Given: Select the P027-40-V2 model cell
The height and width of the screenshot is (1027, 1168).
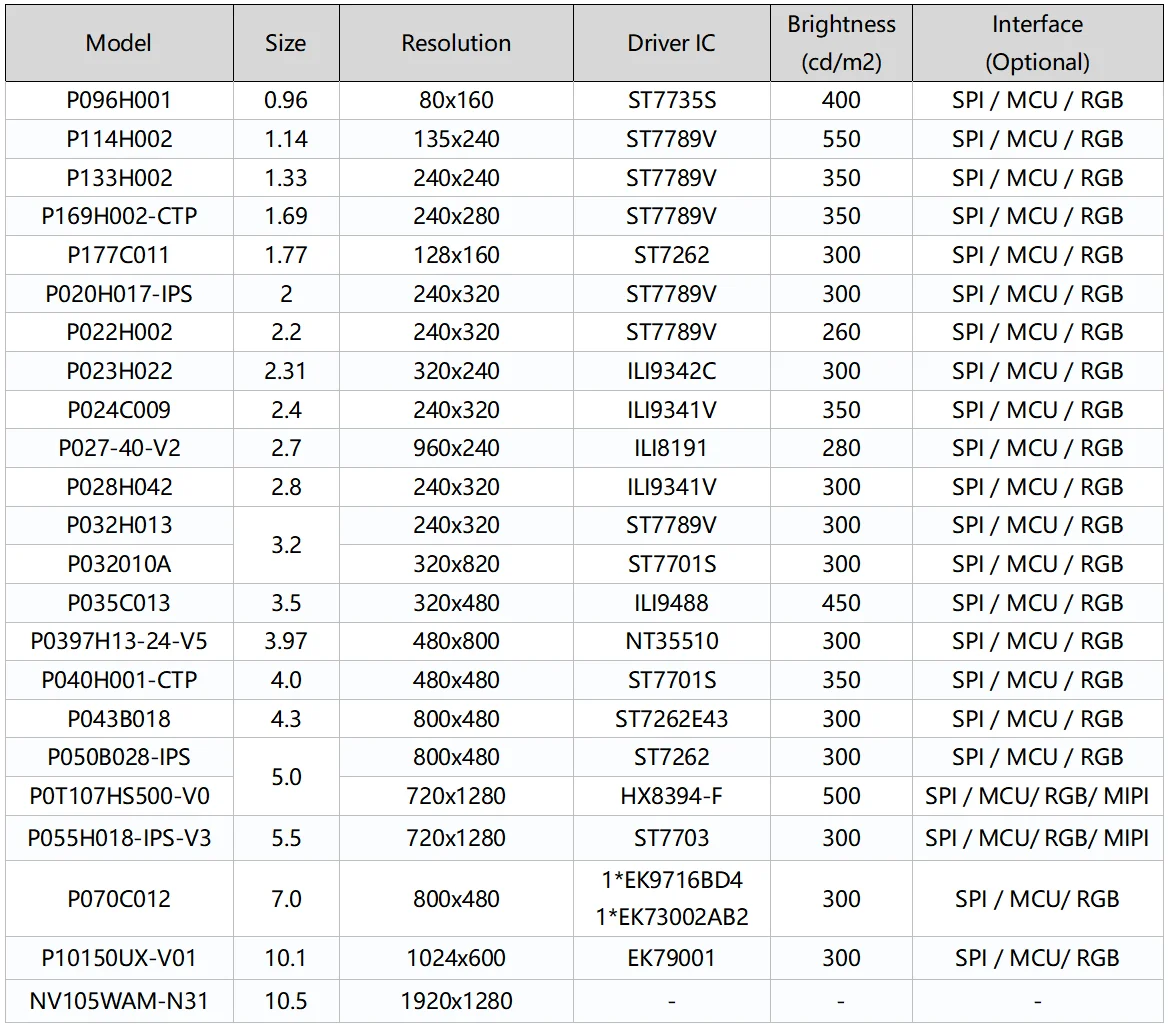Looking at the screenshot, I should pos(119,448).
